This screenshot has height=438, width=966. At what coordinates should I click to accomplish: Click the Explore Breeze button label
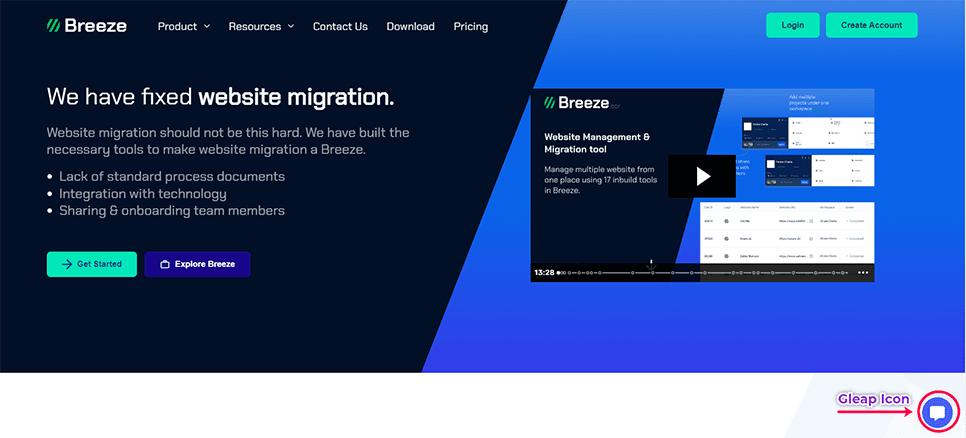pos(205,264)
